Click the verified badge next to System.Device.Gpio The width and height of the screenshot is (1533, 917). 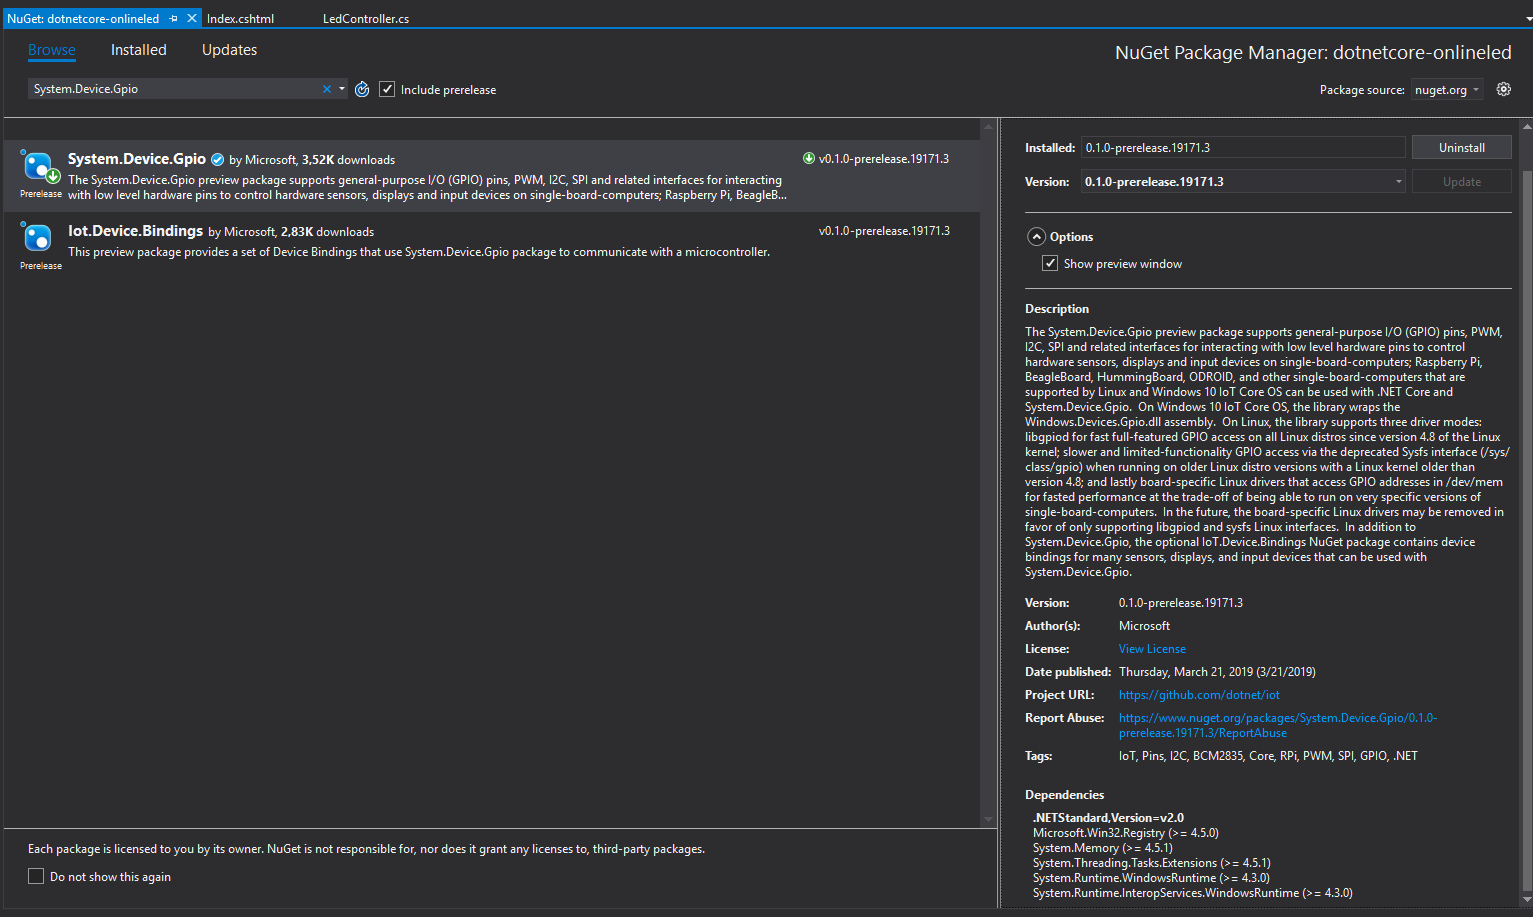click(x=217, y=160)
